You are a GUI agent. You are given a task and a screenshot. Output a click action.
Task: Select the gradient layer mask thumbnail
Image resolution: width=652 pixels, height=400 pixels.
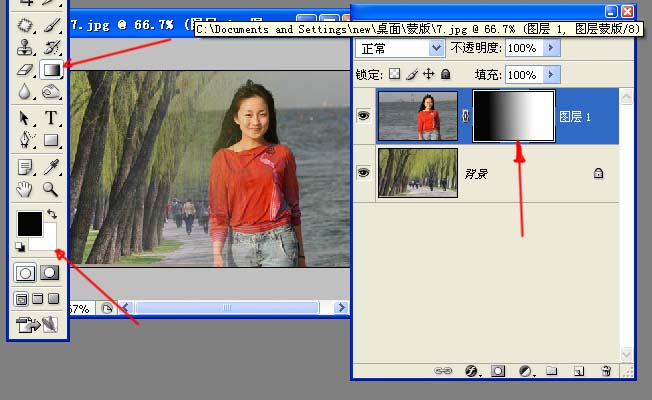pos(513,116)
